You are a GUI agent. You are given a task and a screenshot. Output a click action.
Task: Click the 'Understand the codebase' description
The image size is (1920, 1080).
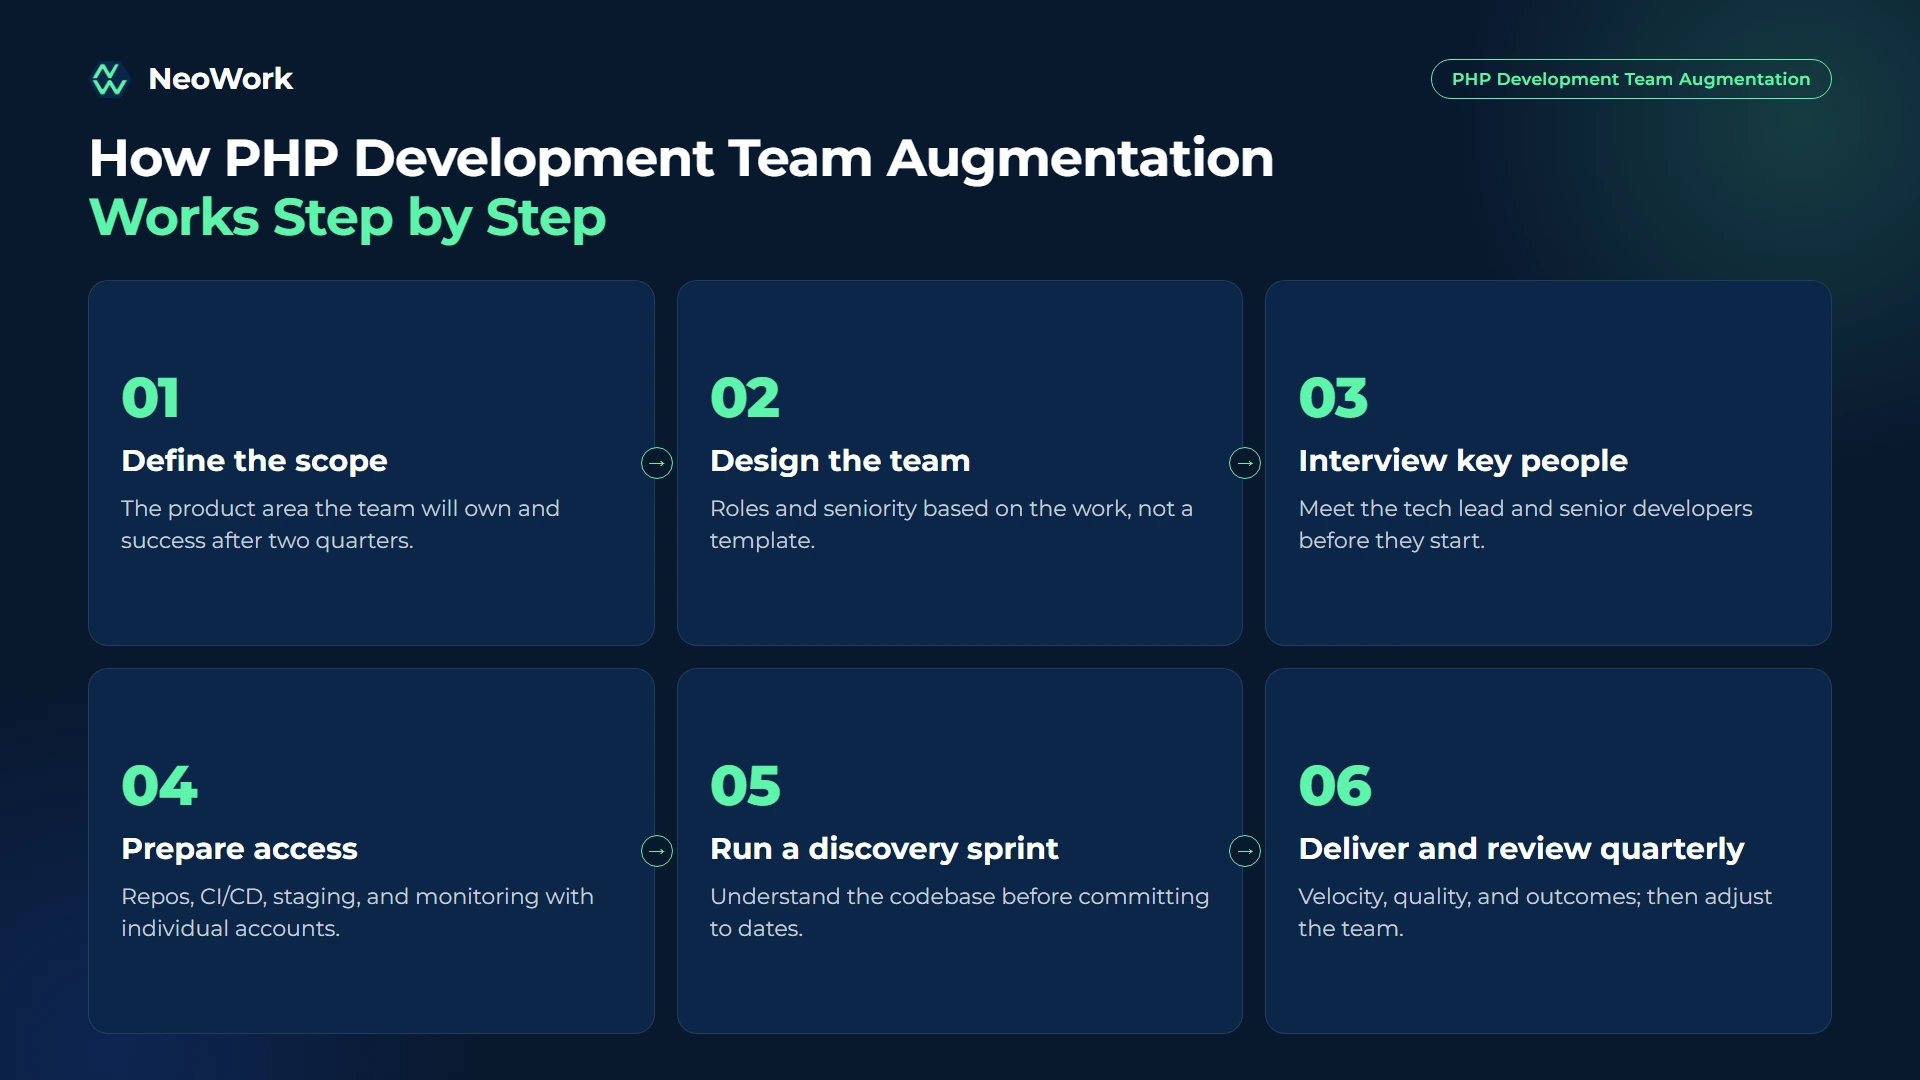pos(959,912)
